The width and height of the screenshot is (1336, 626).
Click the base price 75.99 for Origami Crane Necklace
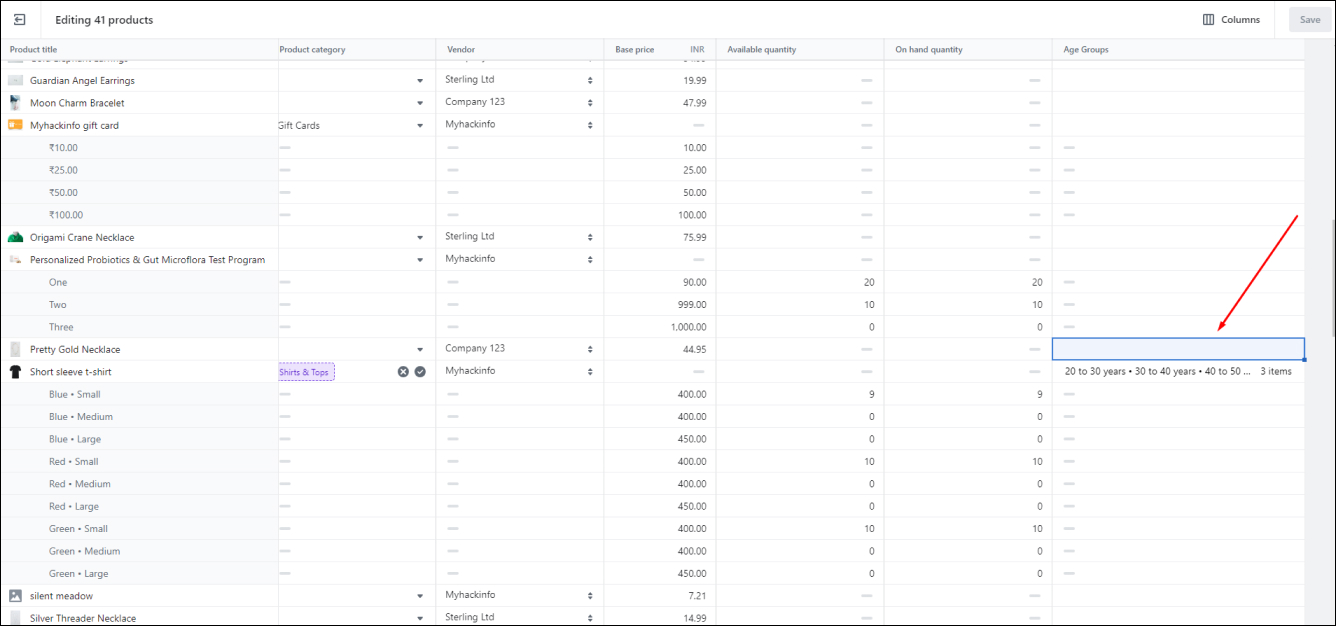coord(660,237)
